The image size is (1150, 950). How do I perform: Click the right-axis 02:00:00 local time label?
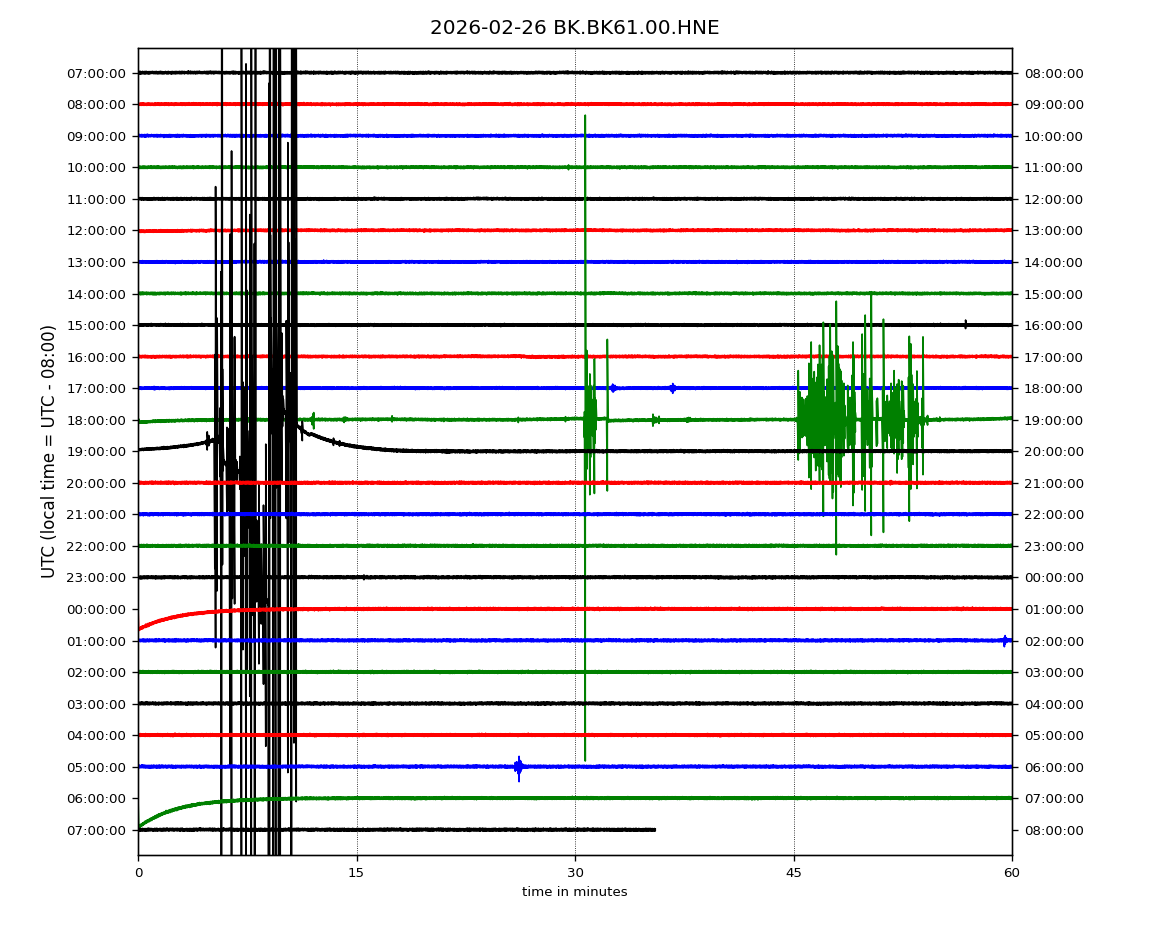coord(1053,641)
